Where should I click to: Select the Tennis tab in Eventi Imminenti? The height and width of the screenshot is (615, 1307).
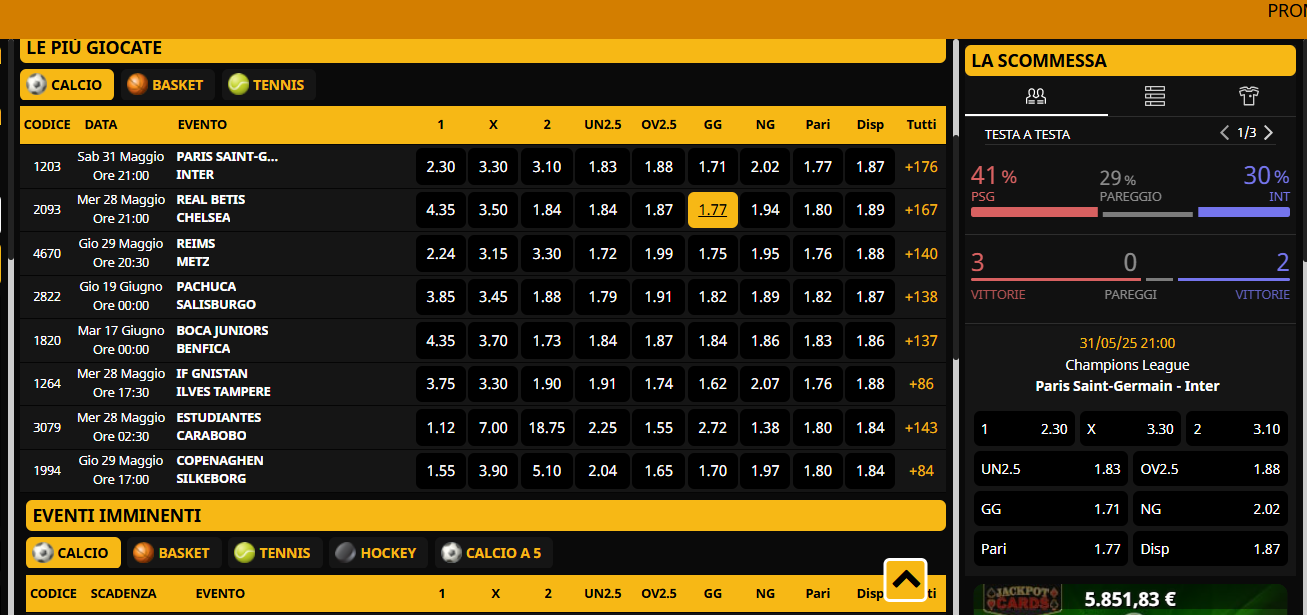point(274,553)
